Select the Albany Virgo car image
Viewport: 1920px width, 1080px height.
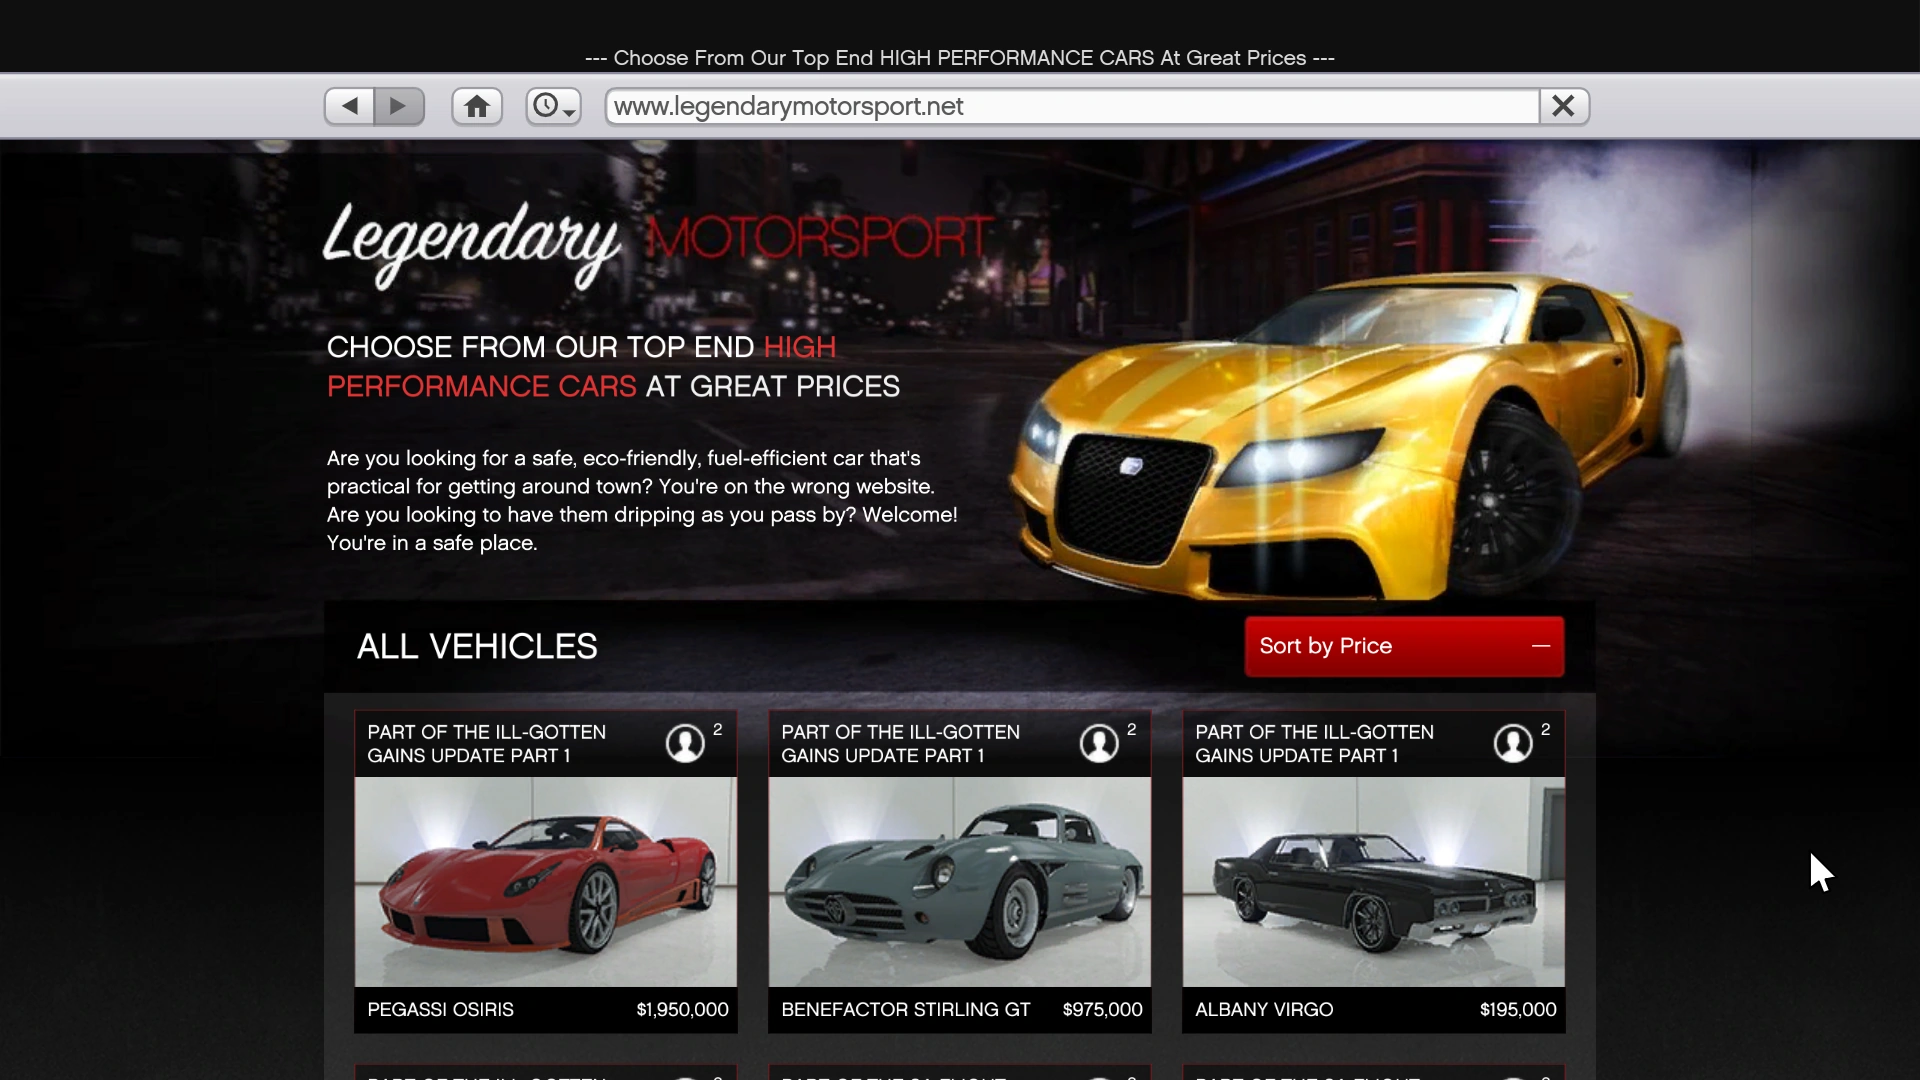tap(1373, 881)
